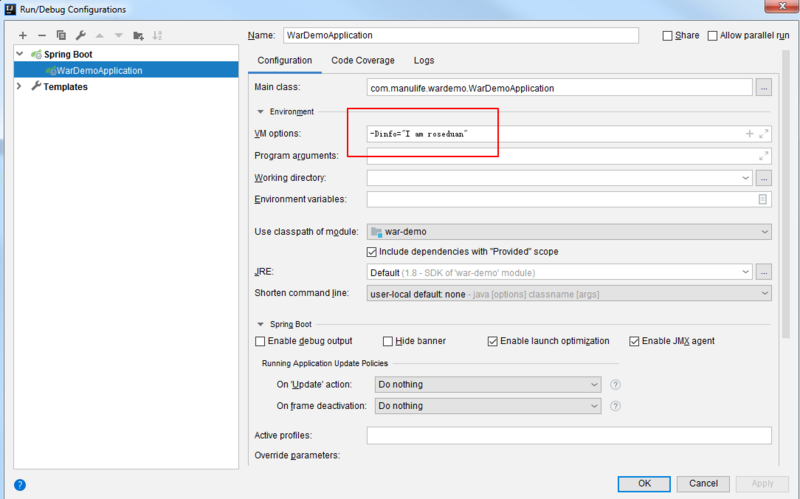
Task: Click the Main class input field
Action: coord(559,88)
